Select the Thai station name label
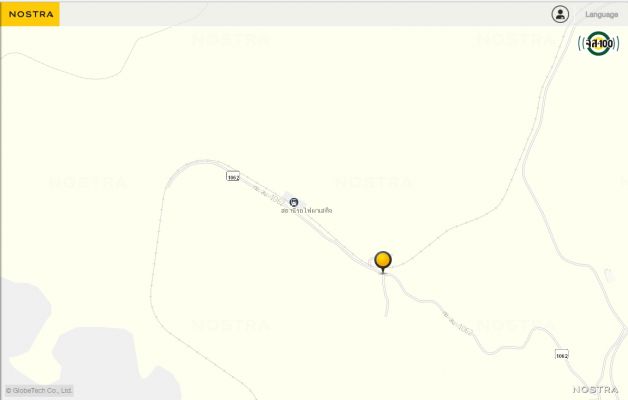The width and height of the screenshot is (628, 400). 306,211
